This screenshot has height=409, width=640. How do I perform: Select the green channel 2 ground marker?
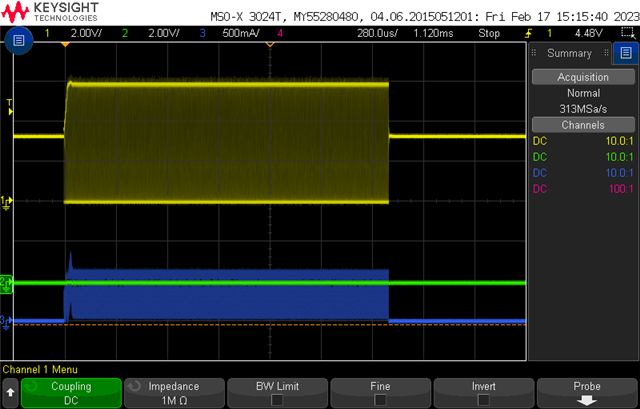6,285
